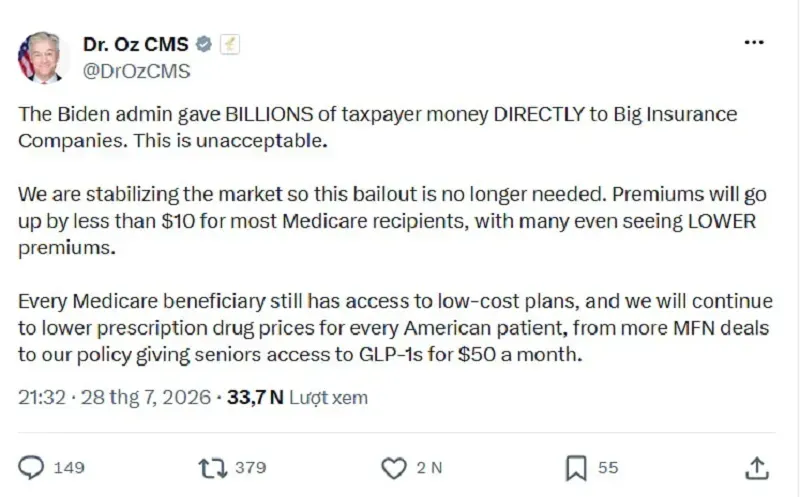The image size is (800, 497).
Task: Click the paragraph mentioning GLP-1s for $50
Action: [395, 328]
